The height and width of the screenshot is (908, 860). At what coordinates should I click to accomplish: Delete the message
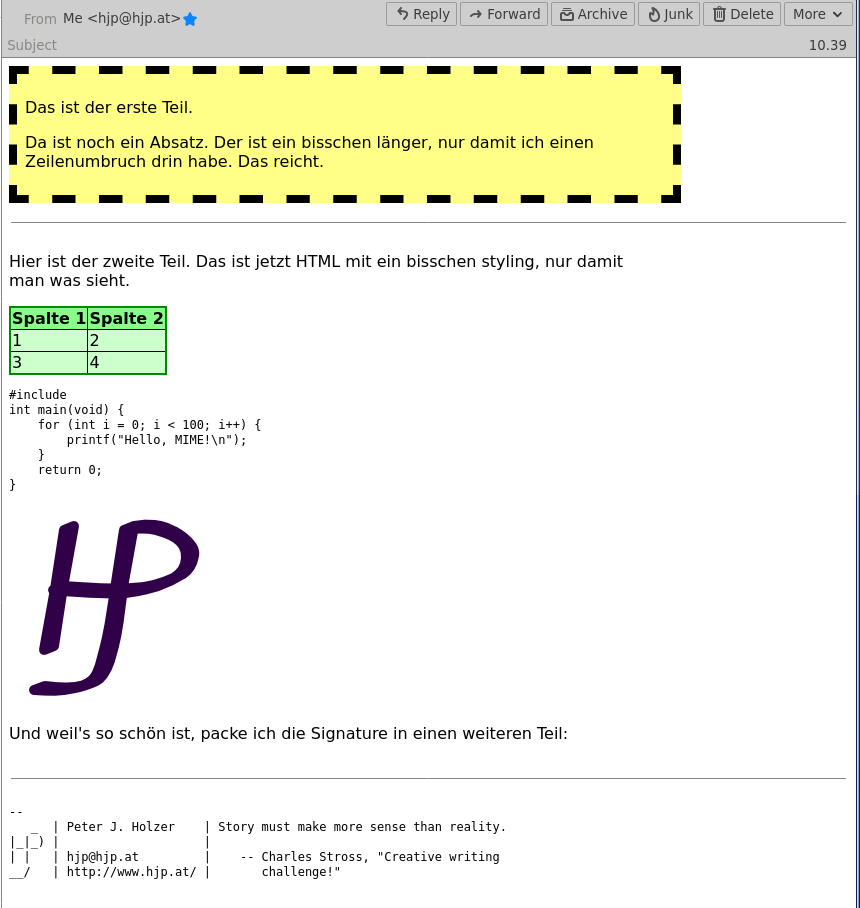741,14
